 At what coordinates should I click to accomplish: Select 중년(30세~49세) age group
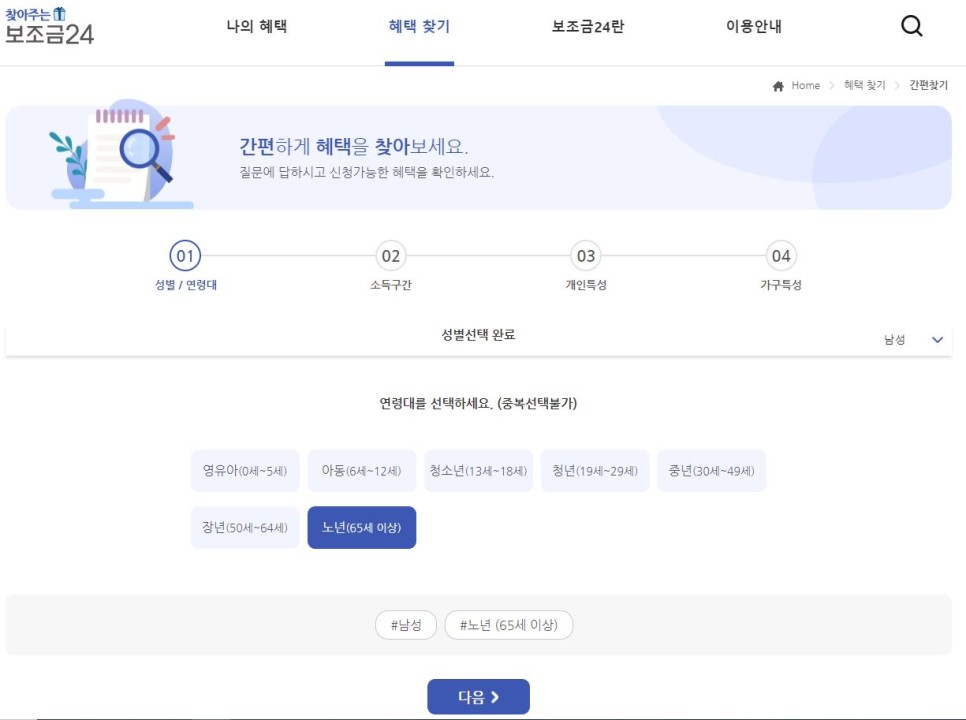click(x=712, y=471)
